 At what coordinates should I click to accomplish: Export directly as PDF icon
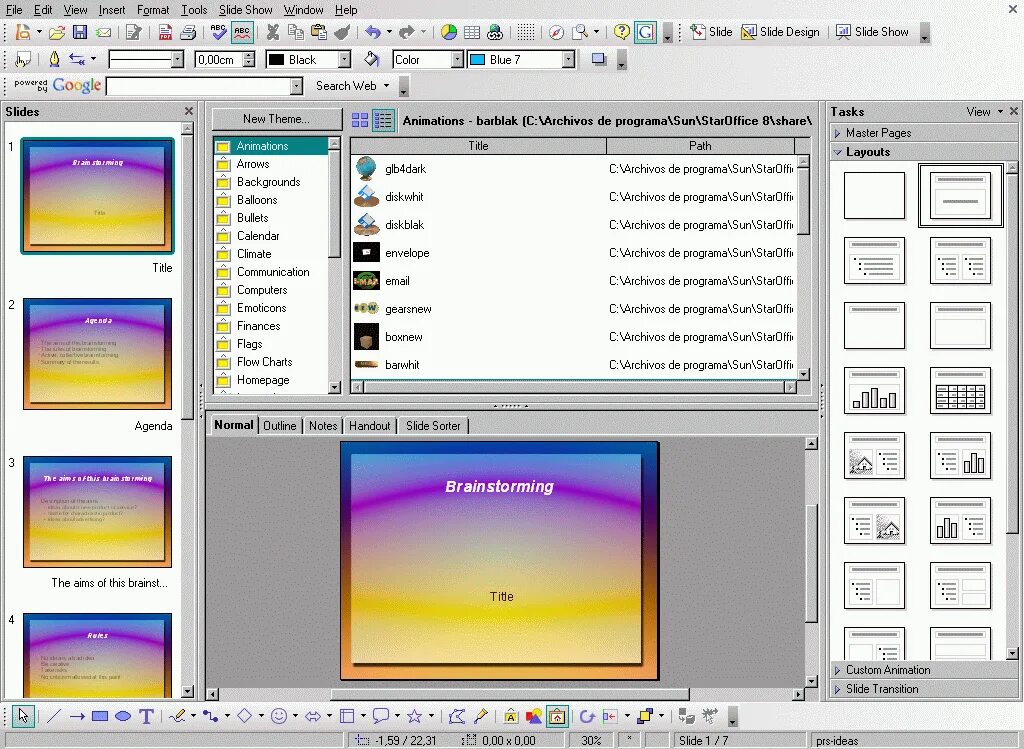[165, 32]
